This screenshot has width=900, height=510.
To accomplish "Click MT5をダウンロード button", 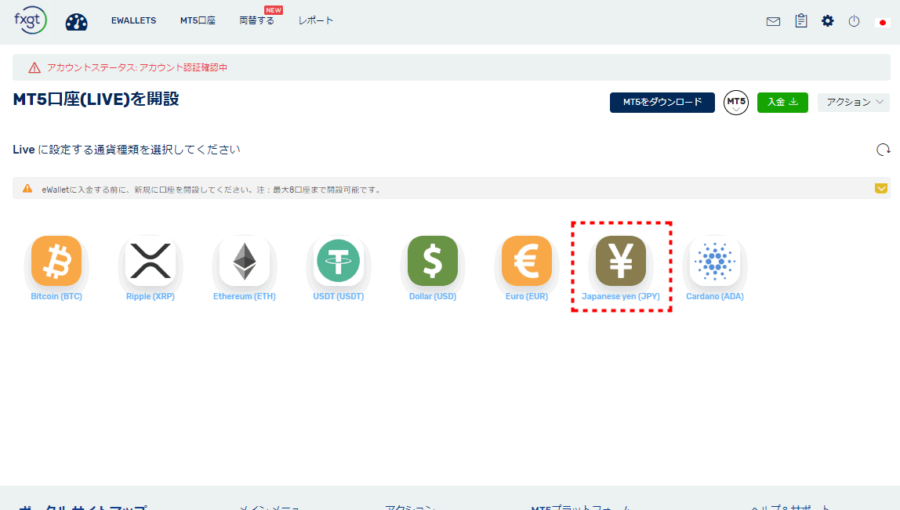I will pos(662,102).
